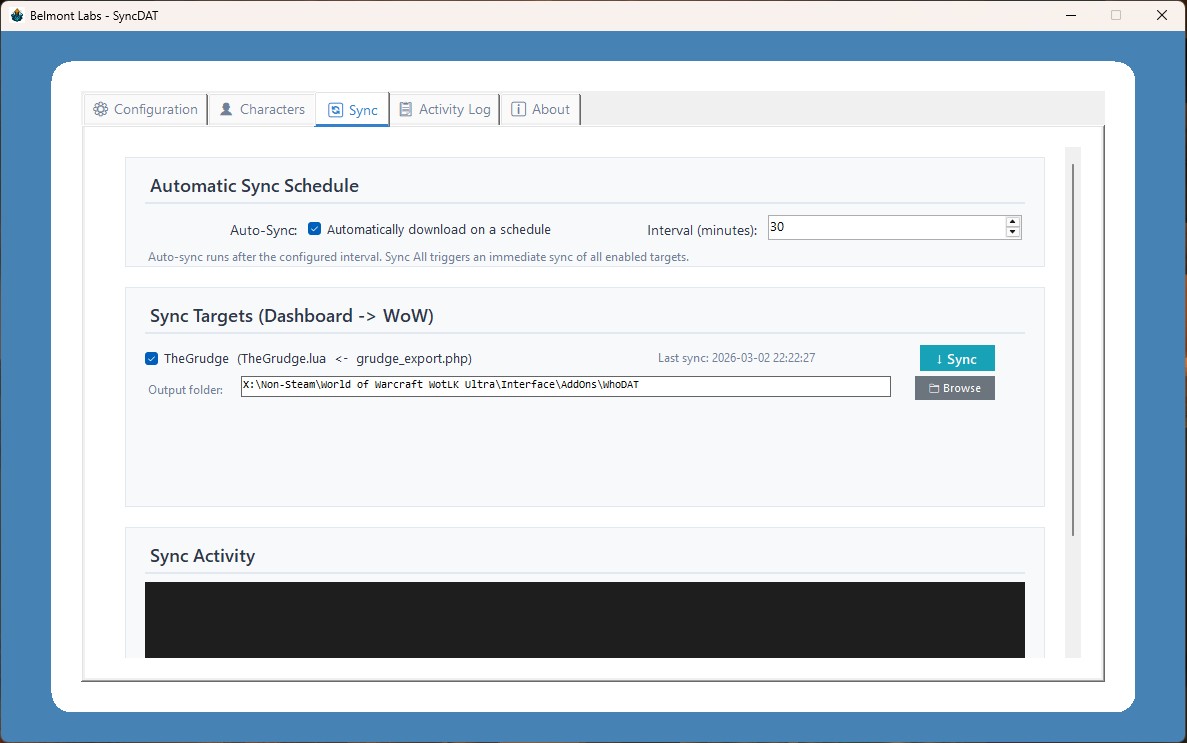The width and height of the screenshot is (1187, 743).
Task: Minimize the SyncDAT window
Action: click(1070, 15)
